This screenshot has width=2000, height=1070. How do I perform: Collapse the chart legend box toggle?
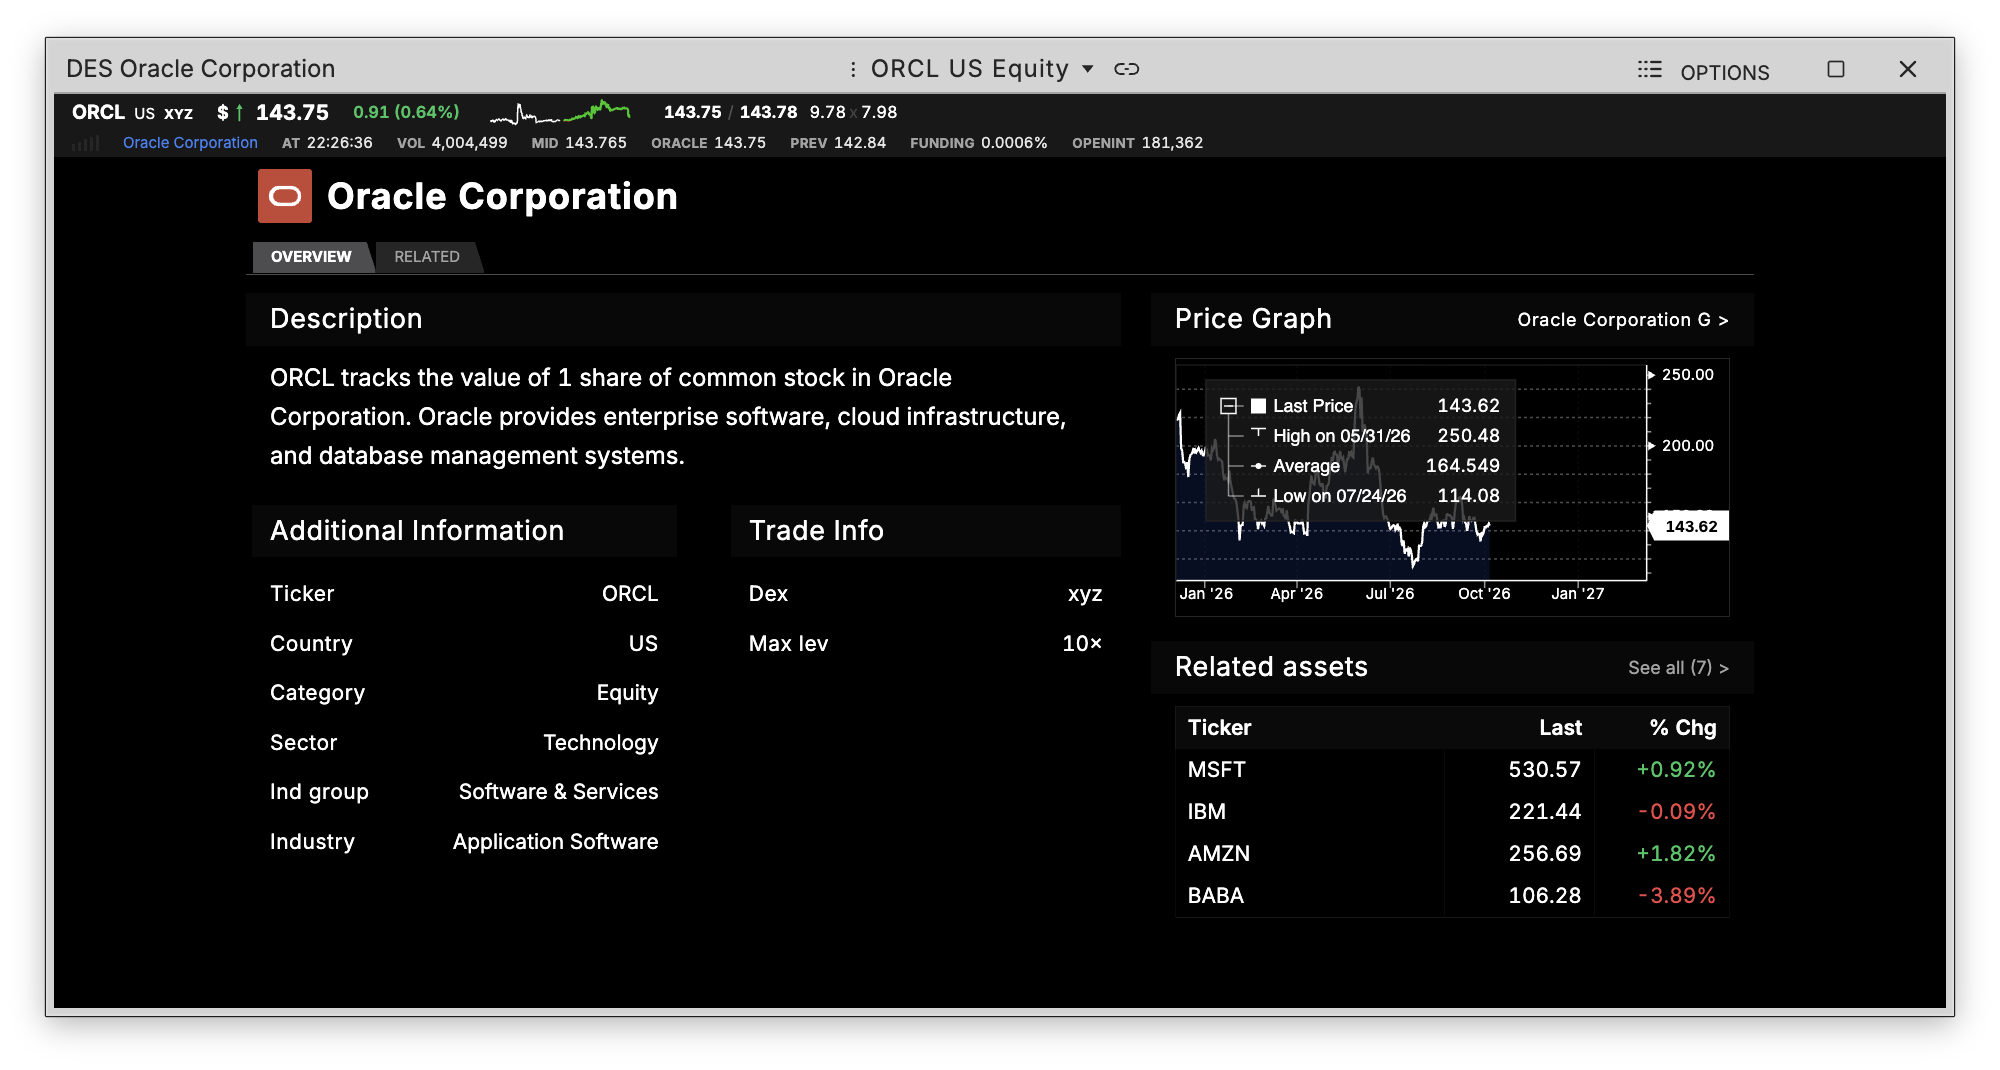coord(1228,406)
